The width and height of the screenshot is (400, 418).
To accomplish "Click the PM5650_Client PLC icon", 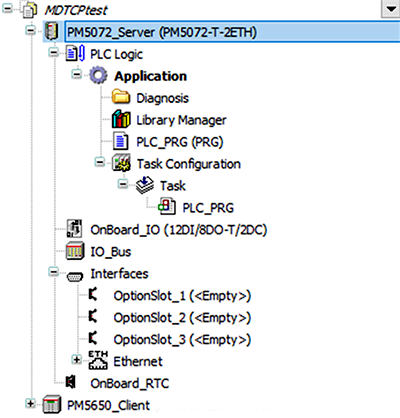I will (x=52, y=404).
